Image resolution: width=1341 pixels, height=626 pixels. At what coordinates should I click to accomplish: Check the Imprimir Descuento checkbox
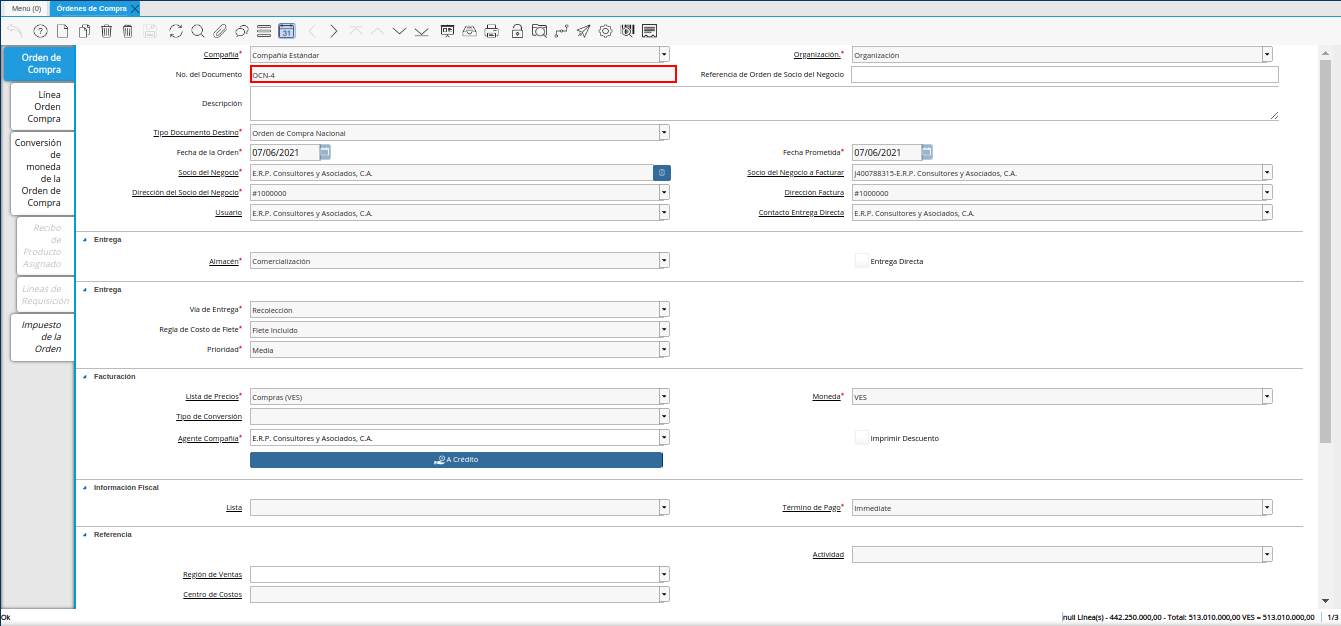tap(861, 438)
